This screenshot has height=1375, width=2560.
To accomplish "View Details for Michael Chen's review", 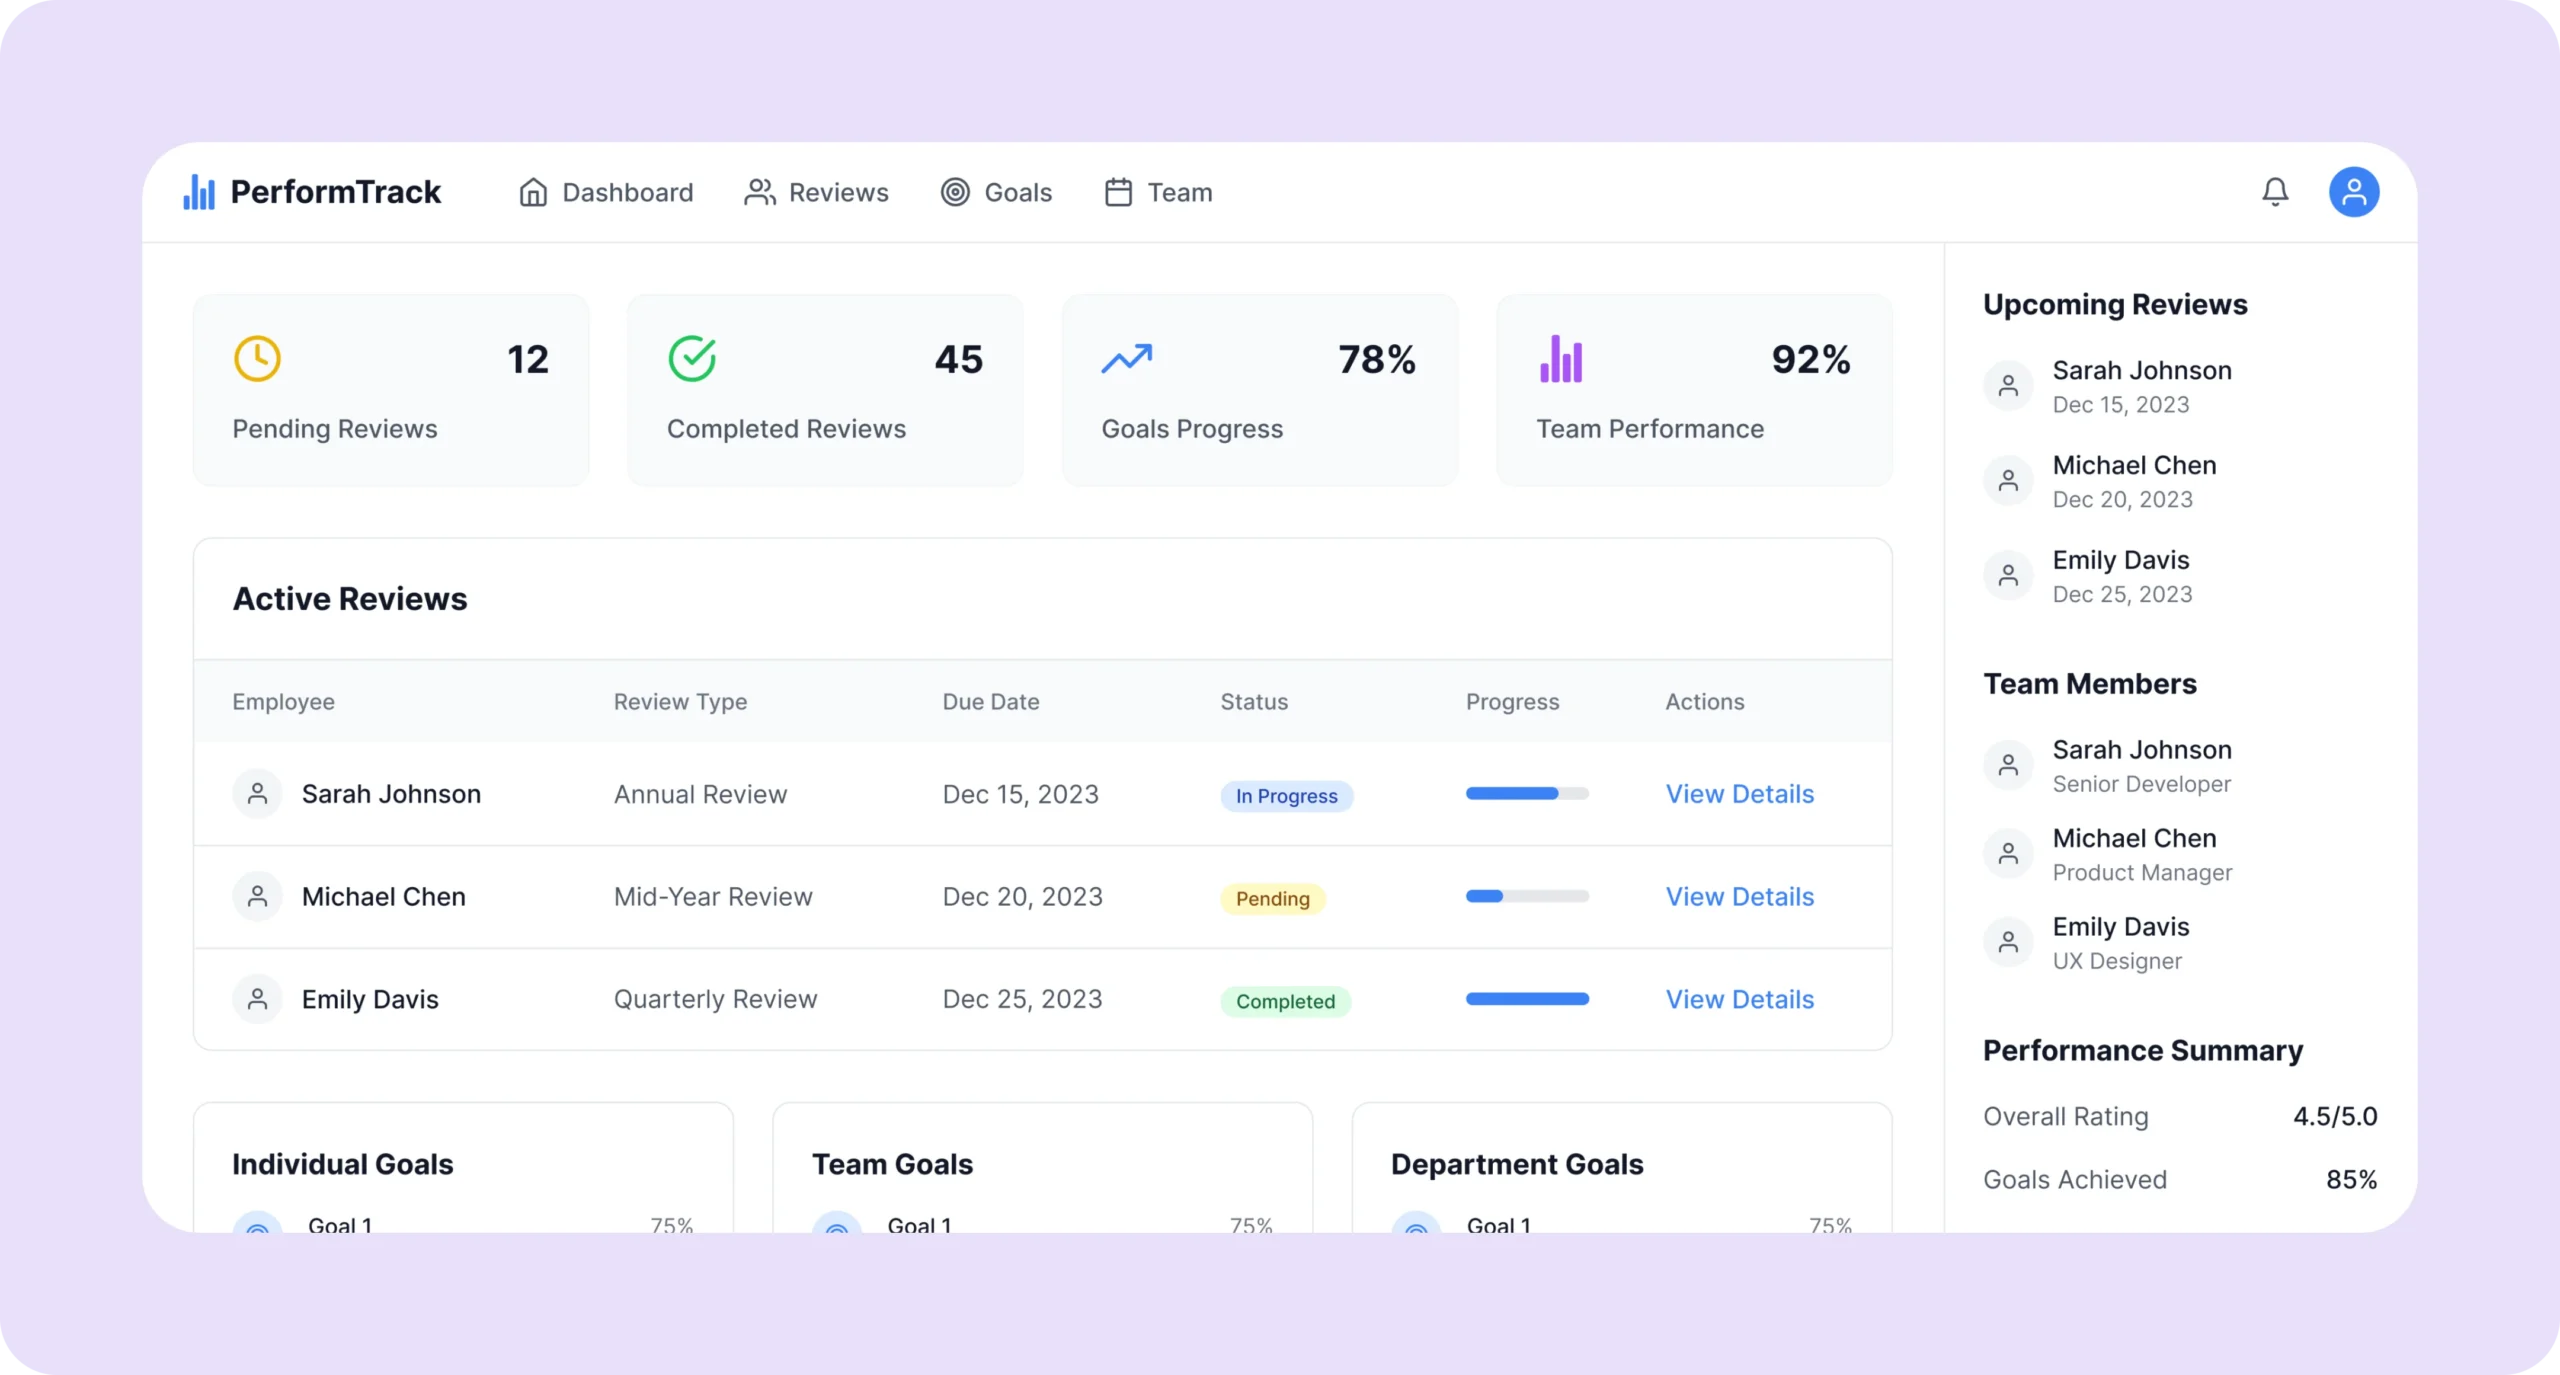I will tap(1739, 897).
